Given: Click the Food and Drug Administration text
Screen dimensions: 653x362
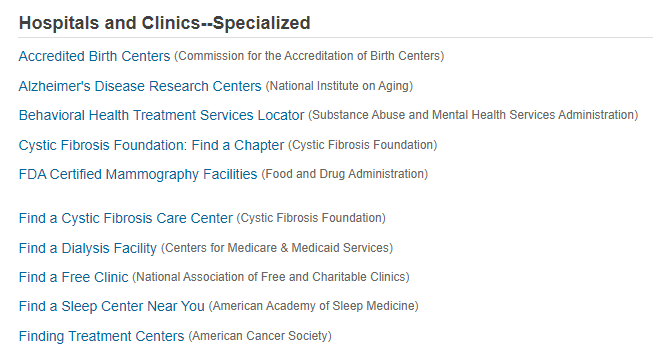Looking at the screenshot, I should click(345, 174).
